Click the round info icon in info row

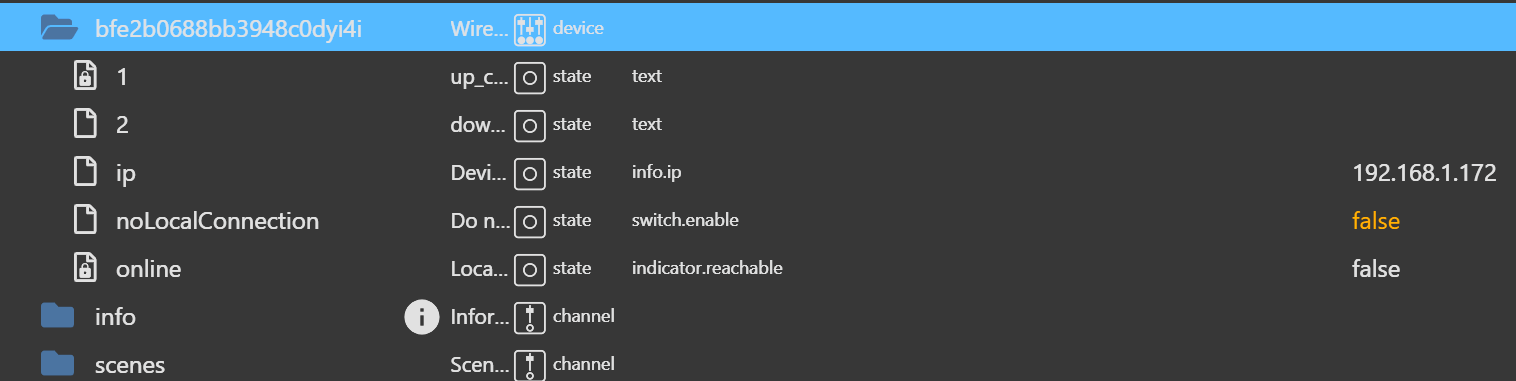coord(422,317)
